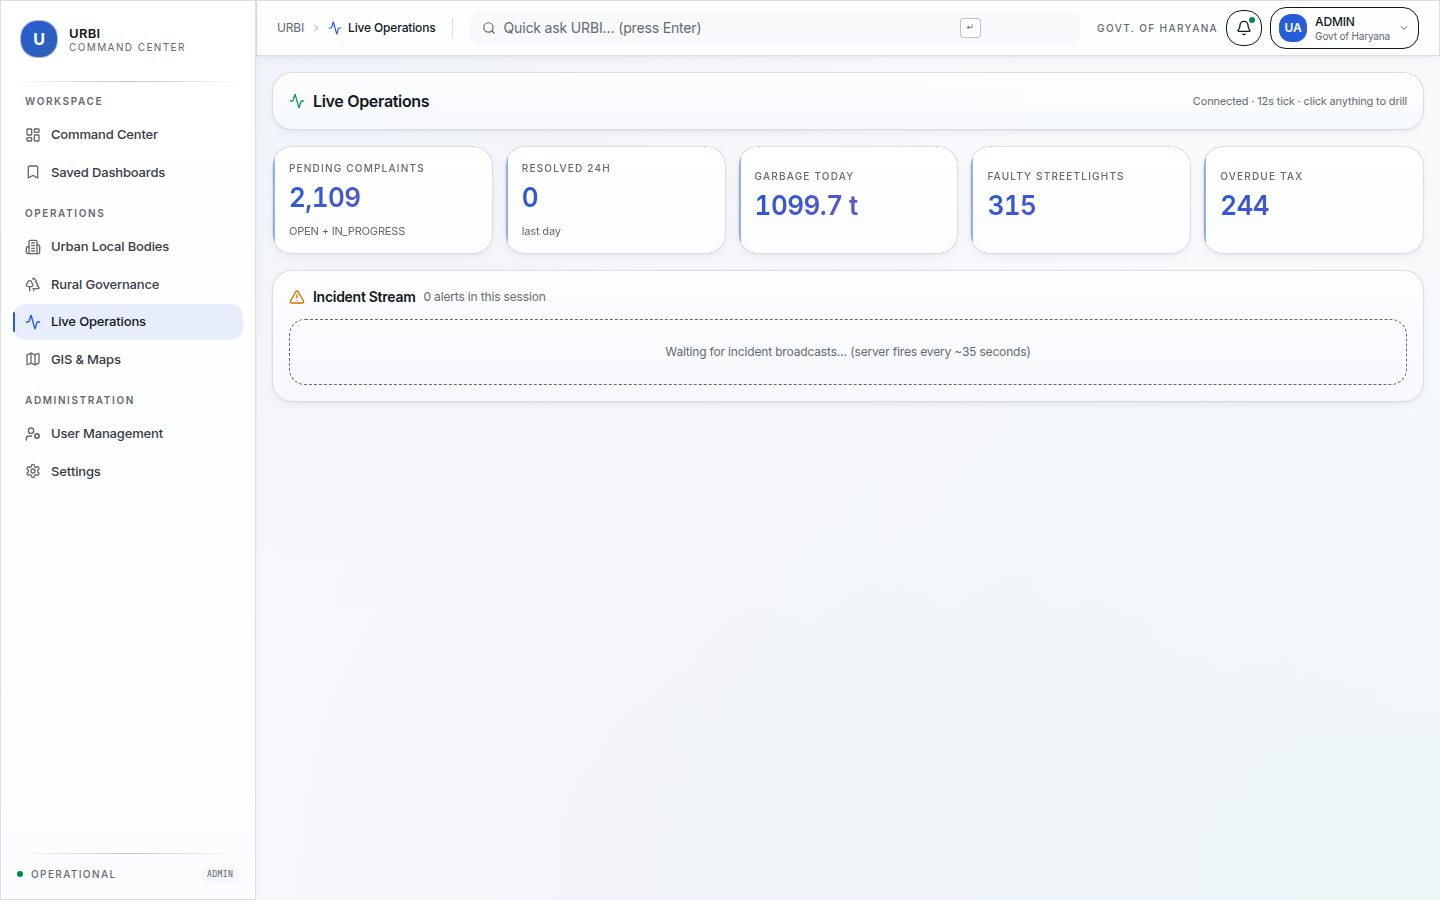
Task: Click the GIS & Maps map icon
Action: [x=33, y=360]
